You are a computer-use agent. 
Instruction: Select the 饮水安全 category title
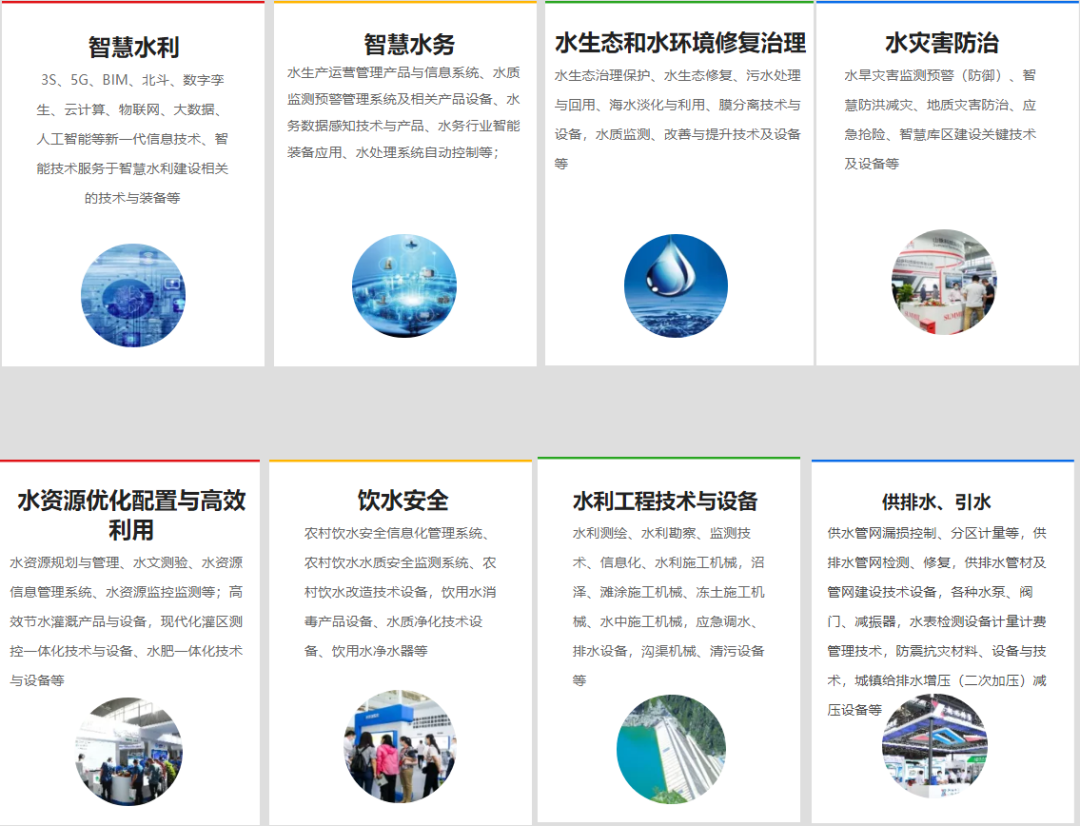tap(404, 497)
